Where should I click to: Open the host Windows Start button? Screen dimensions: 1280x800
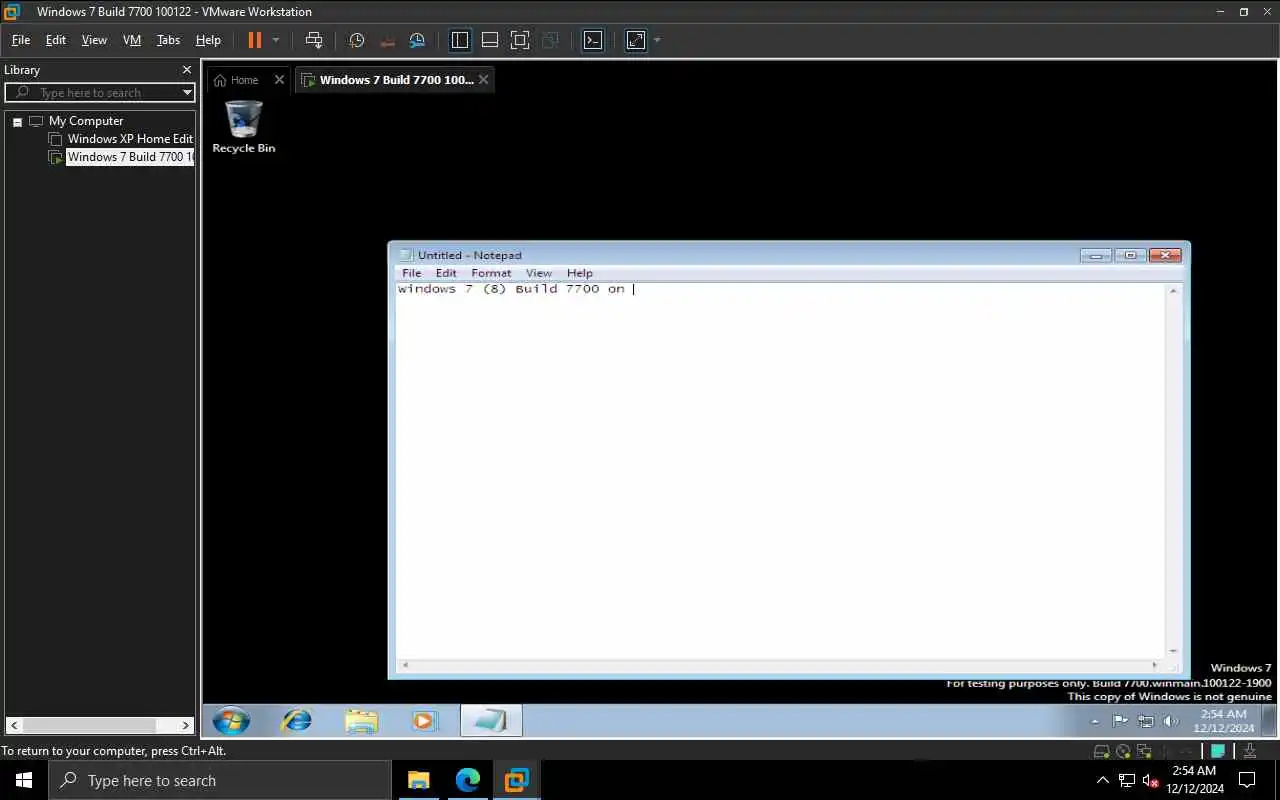point(24,780)
